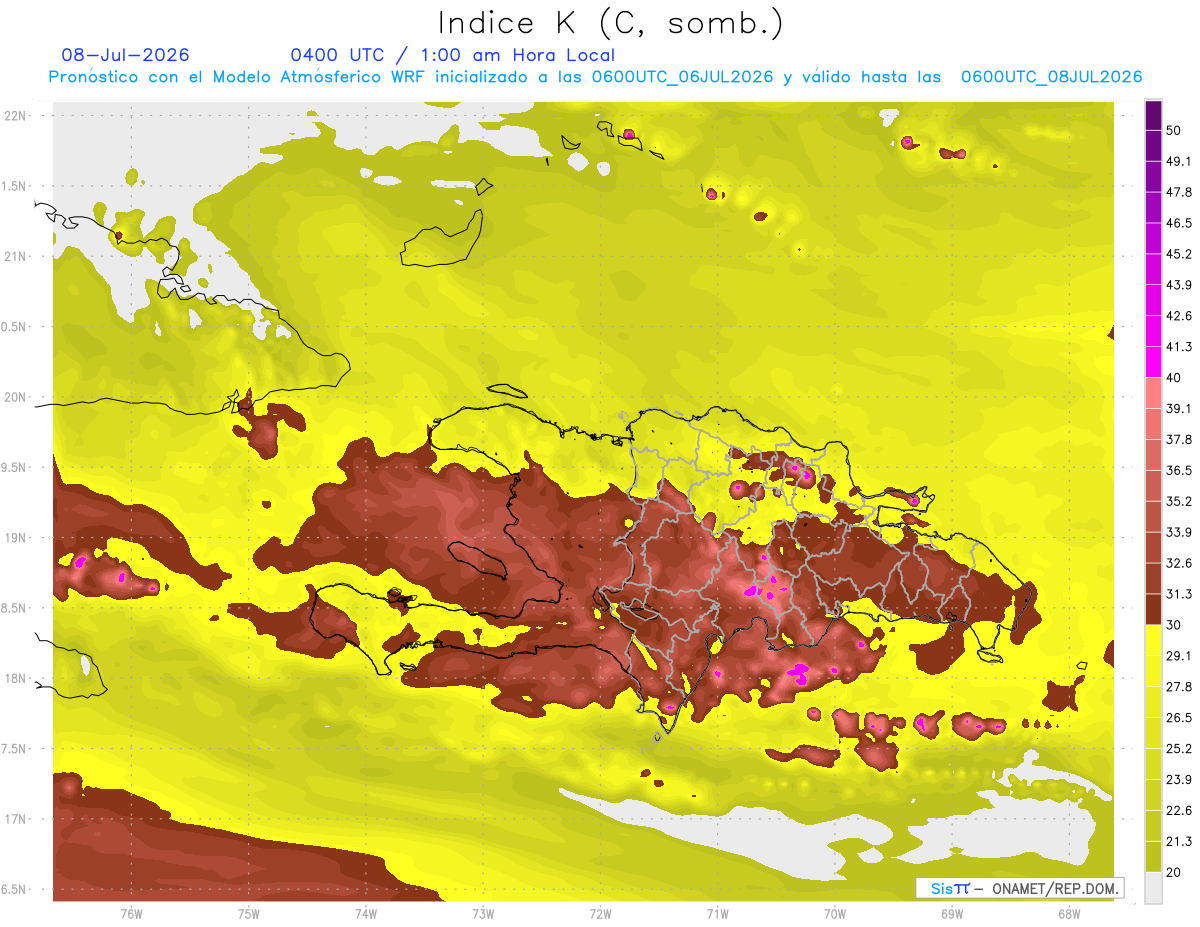Image resolution: width=1200 pixels, height=927 pixels.
Task: Click the '40' colorbar value
Action: tap(1175, 377)
